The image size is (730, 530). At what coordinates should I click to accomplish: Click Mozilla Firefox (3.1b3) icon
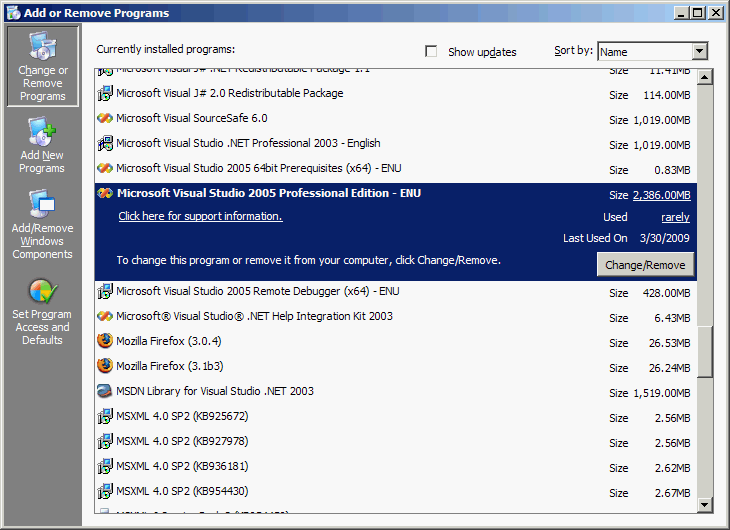pyautogui.click(x=105, y=366)
